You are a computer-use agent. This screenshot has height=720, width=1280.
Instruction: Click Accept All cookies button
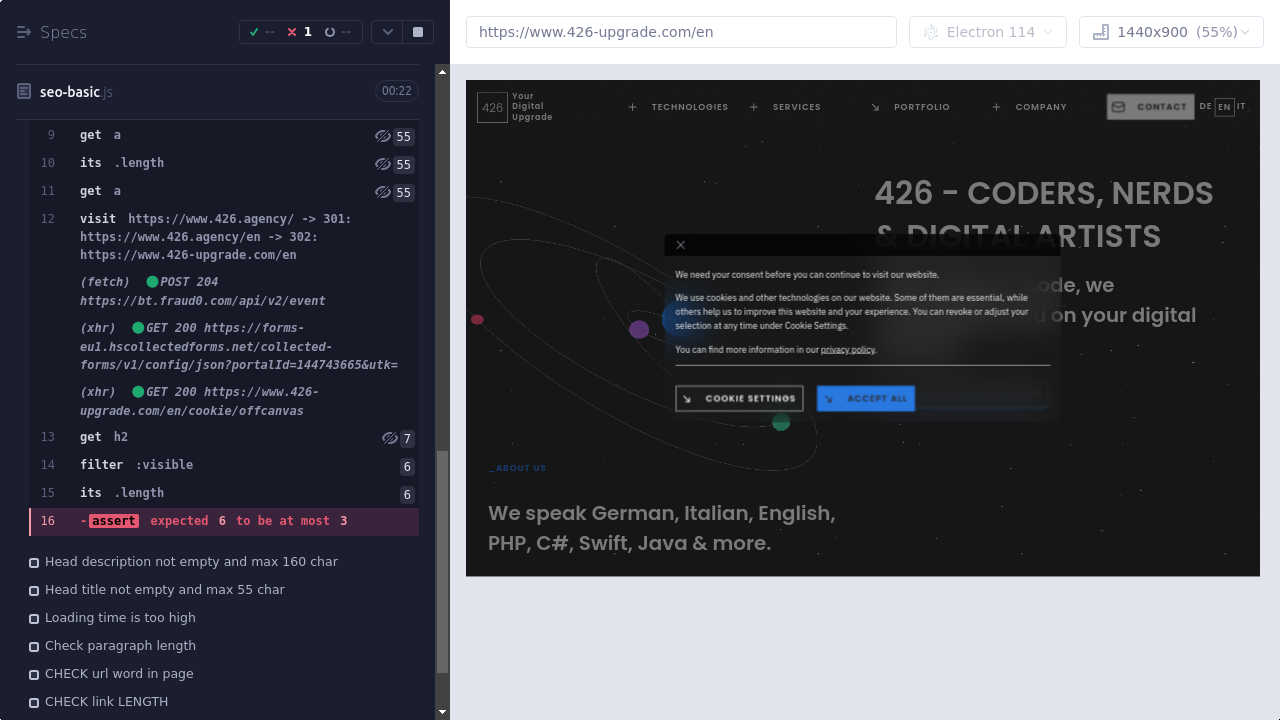[x=866, y=398]
